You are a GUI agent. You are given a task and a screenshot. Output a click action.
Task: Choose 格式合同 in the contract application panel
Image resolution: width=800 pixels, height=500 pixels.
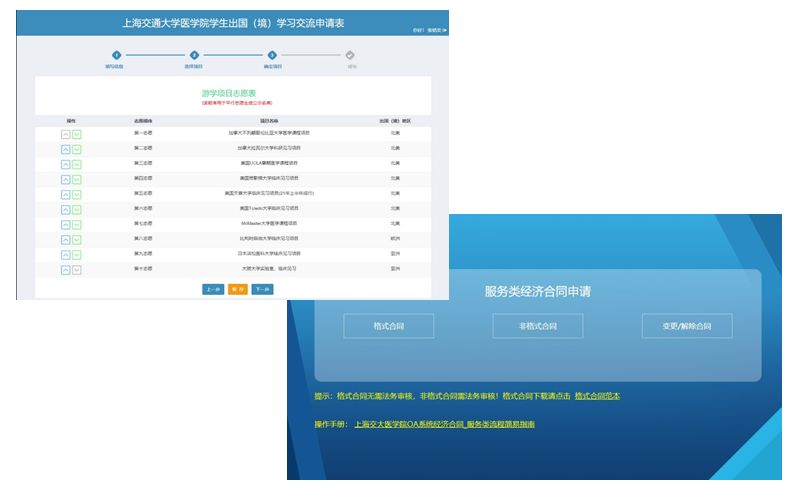click(x=389, y=326)
